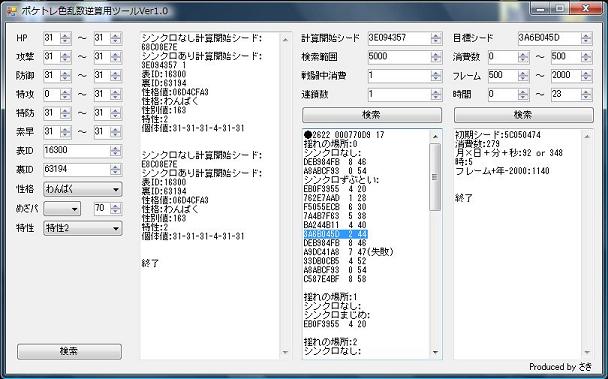Click the 検索 button under 連鎖数
Screen dimensions: 608x379
pos(371,115)
